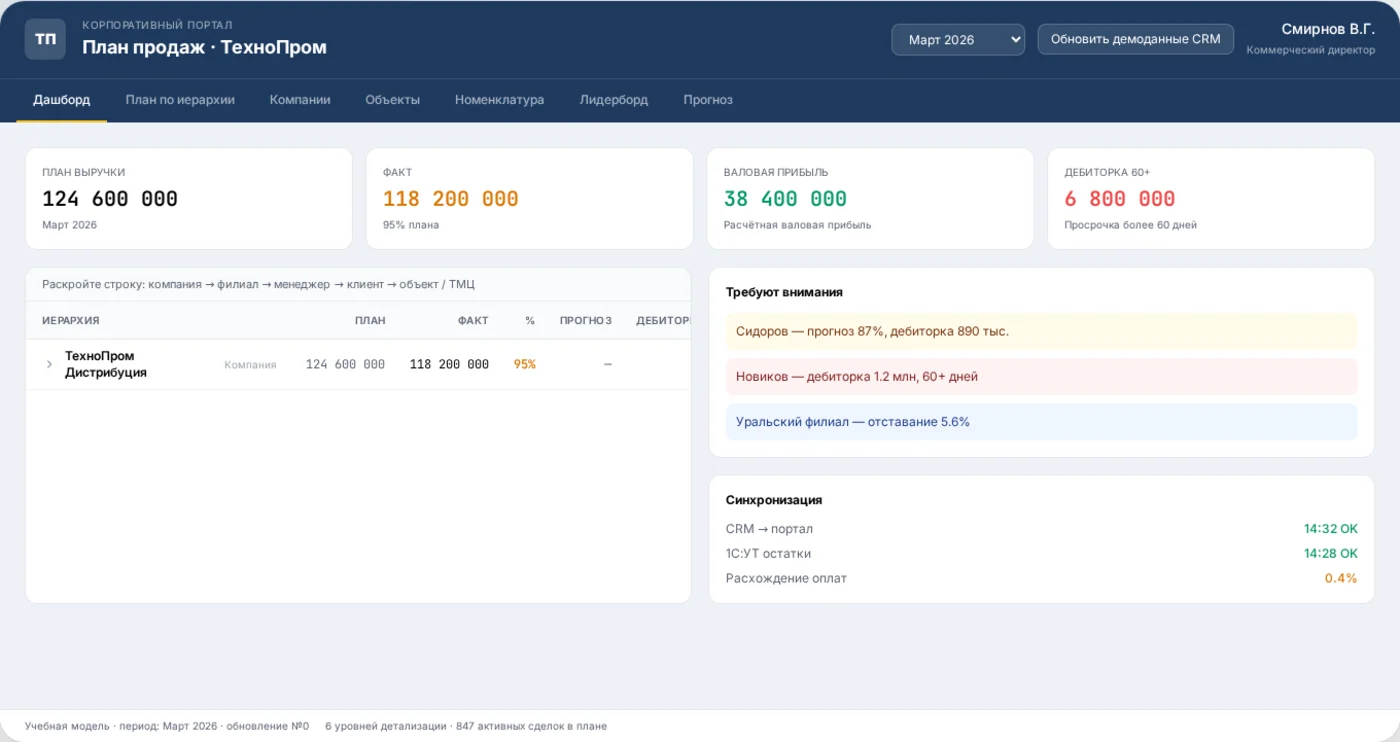Select the Номенклатура tab
Screen dimensions: 1400x742
coord(499,100)
